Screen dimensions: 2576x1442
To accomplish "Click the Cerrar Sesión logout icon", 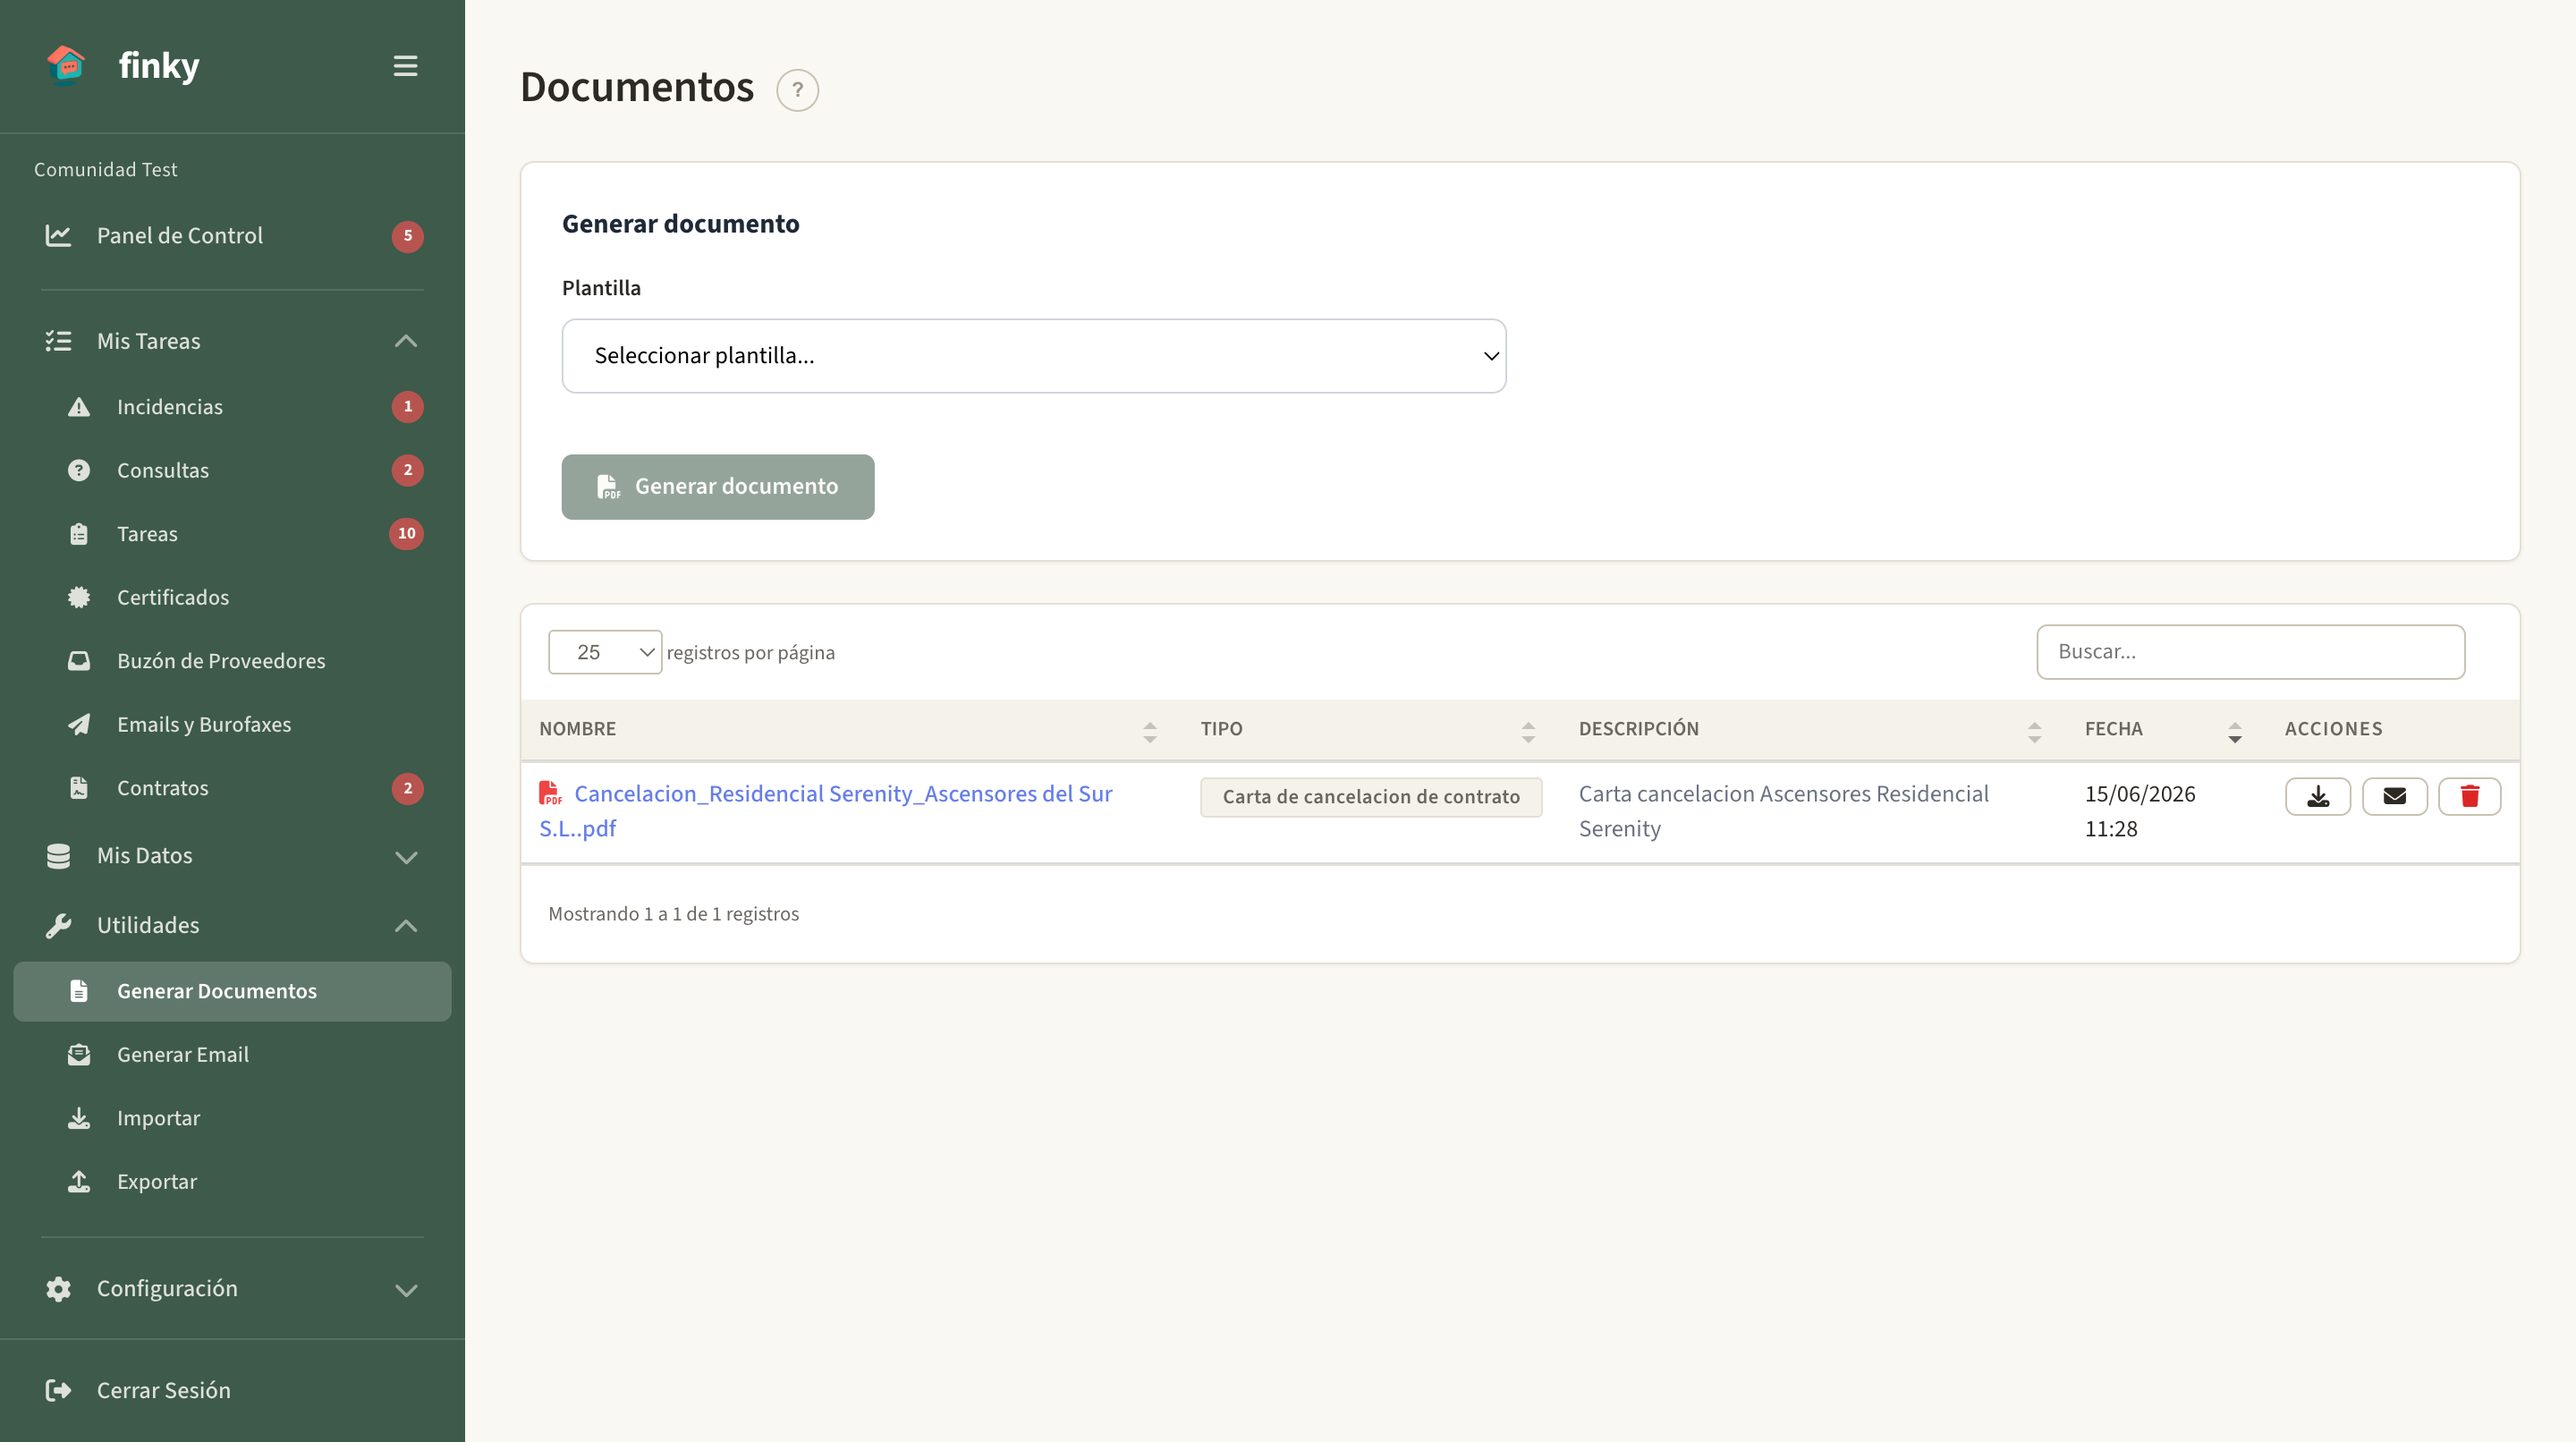I will (58, 1390).
